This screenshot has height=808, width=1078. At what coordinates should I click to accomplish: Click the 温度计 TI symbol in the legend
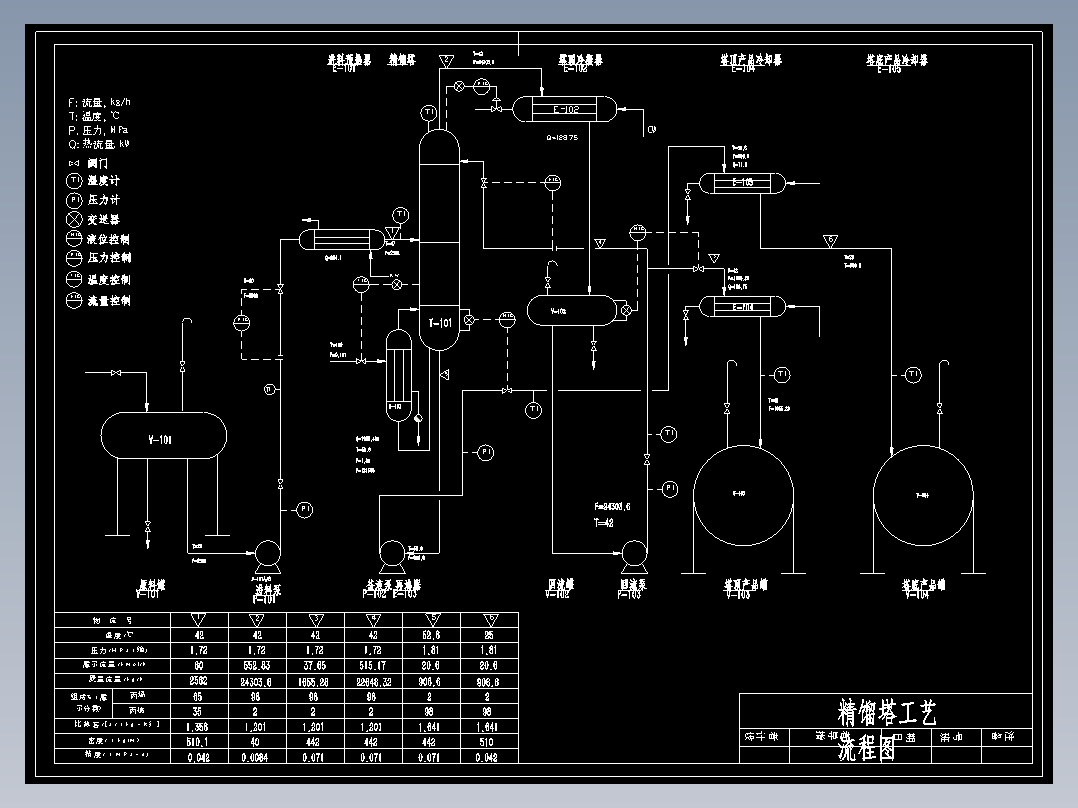74,181
